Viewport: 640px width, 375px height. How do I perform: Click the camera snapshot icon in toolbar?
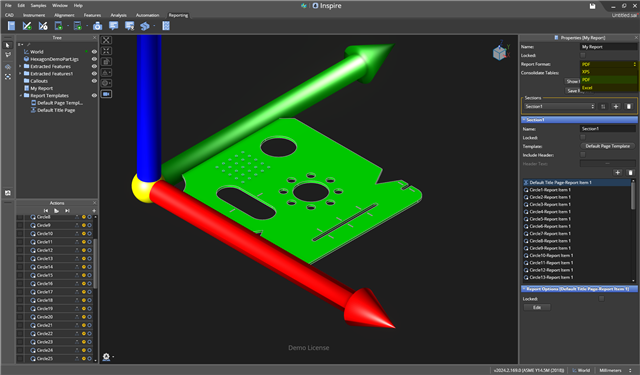[x=97, y=26]
